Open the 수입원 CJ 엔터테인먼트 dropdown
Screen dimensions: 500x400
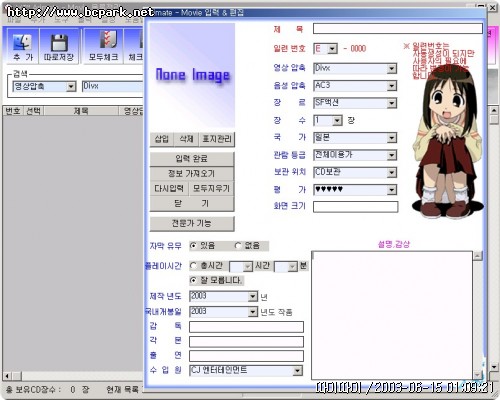coord(298,371)
